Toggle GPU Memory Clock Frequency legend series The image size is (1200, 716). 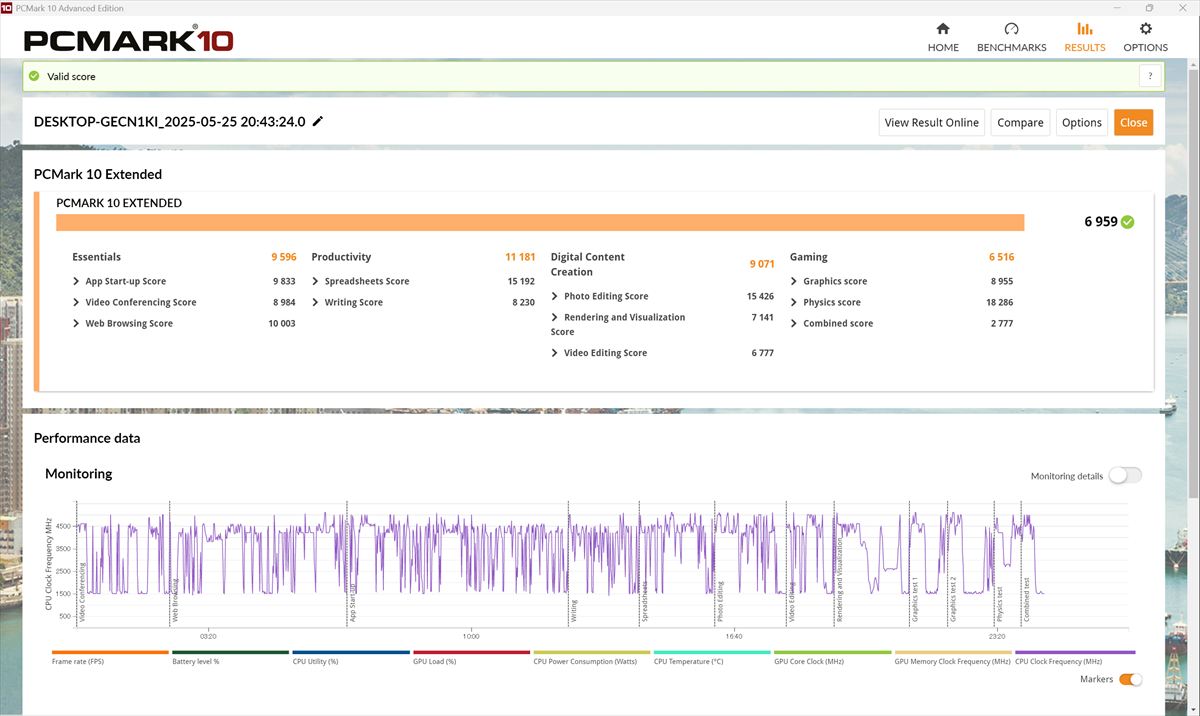coord(953,658)
